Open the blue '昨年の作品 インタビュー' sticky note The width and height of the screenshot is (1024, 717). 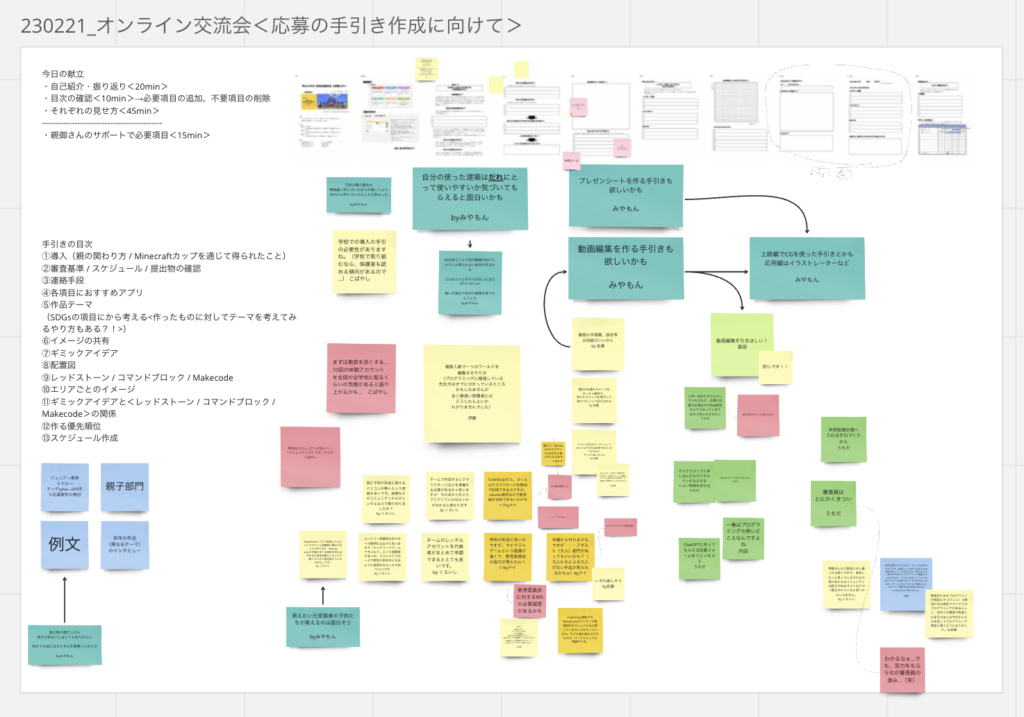click(124, 545)
